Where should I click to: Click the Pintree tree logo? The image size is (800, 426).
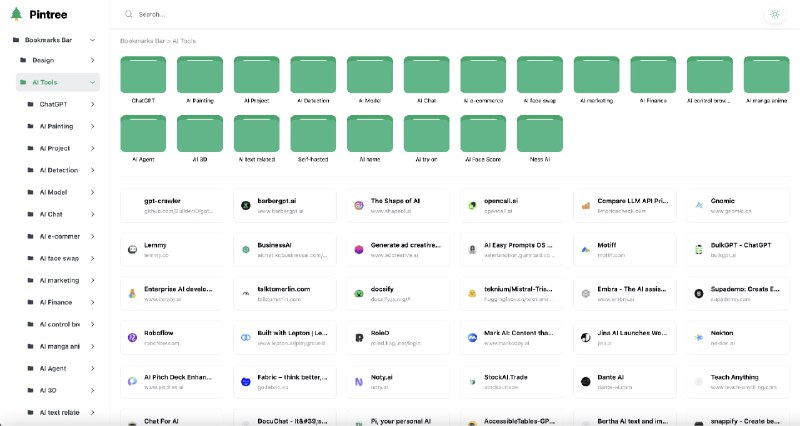point(16,15)
